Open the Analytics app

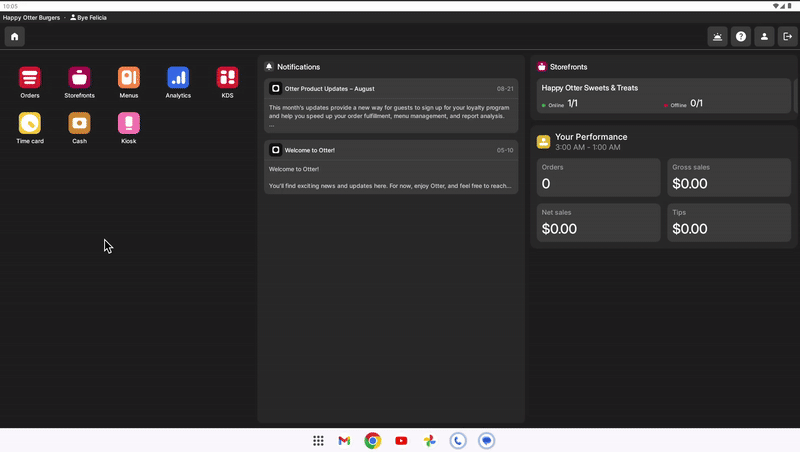[178, 78]
